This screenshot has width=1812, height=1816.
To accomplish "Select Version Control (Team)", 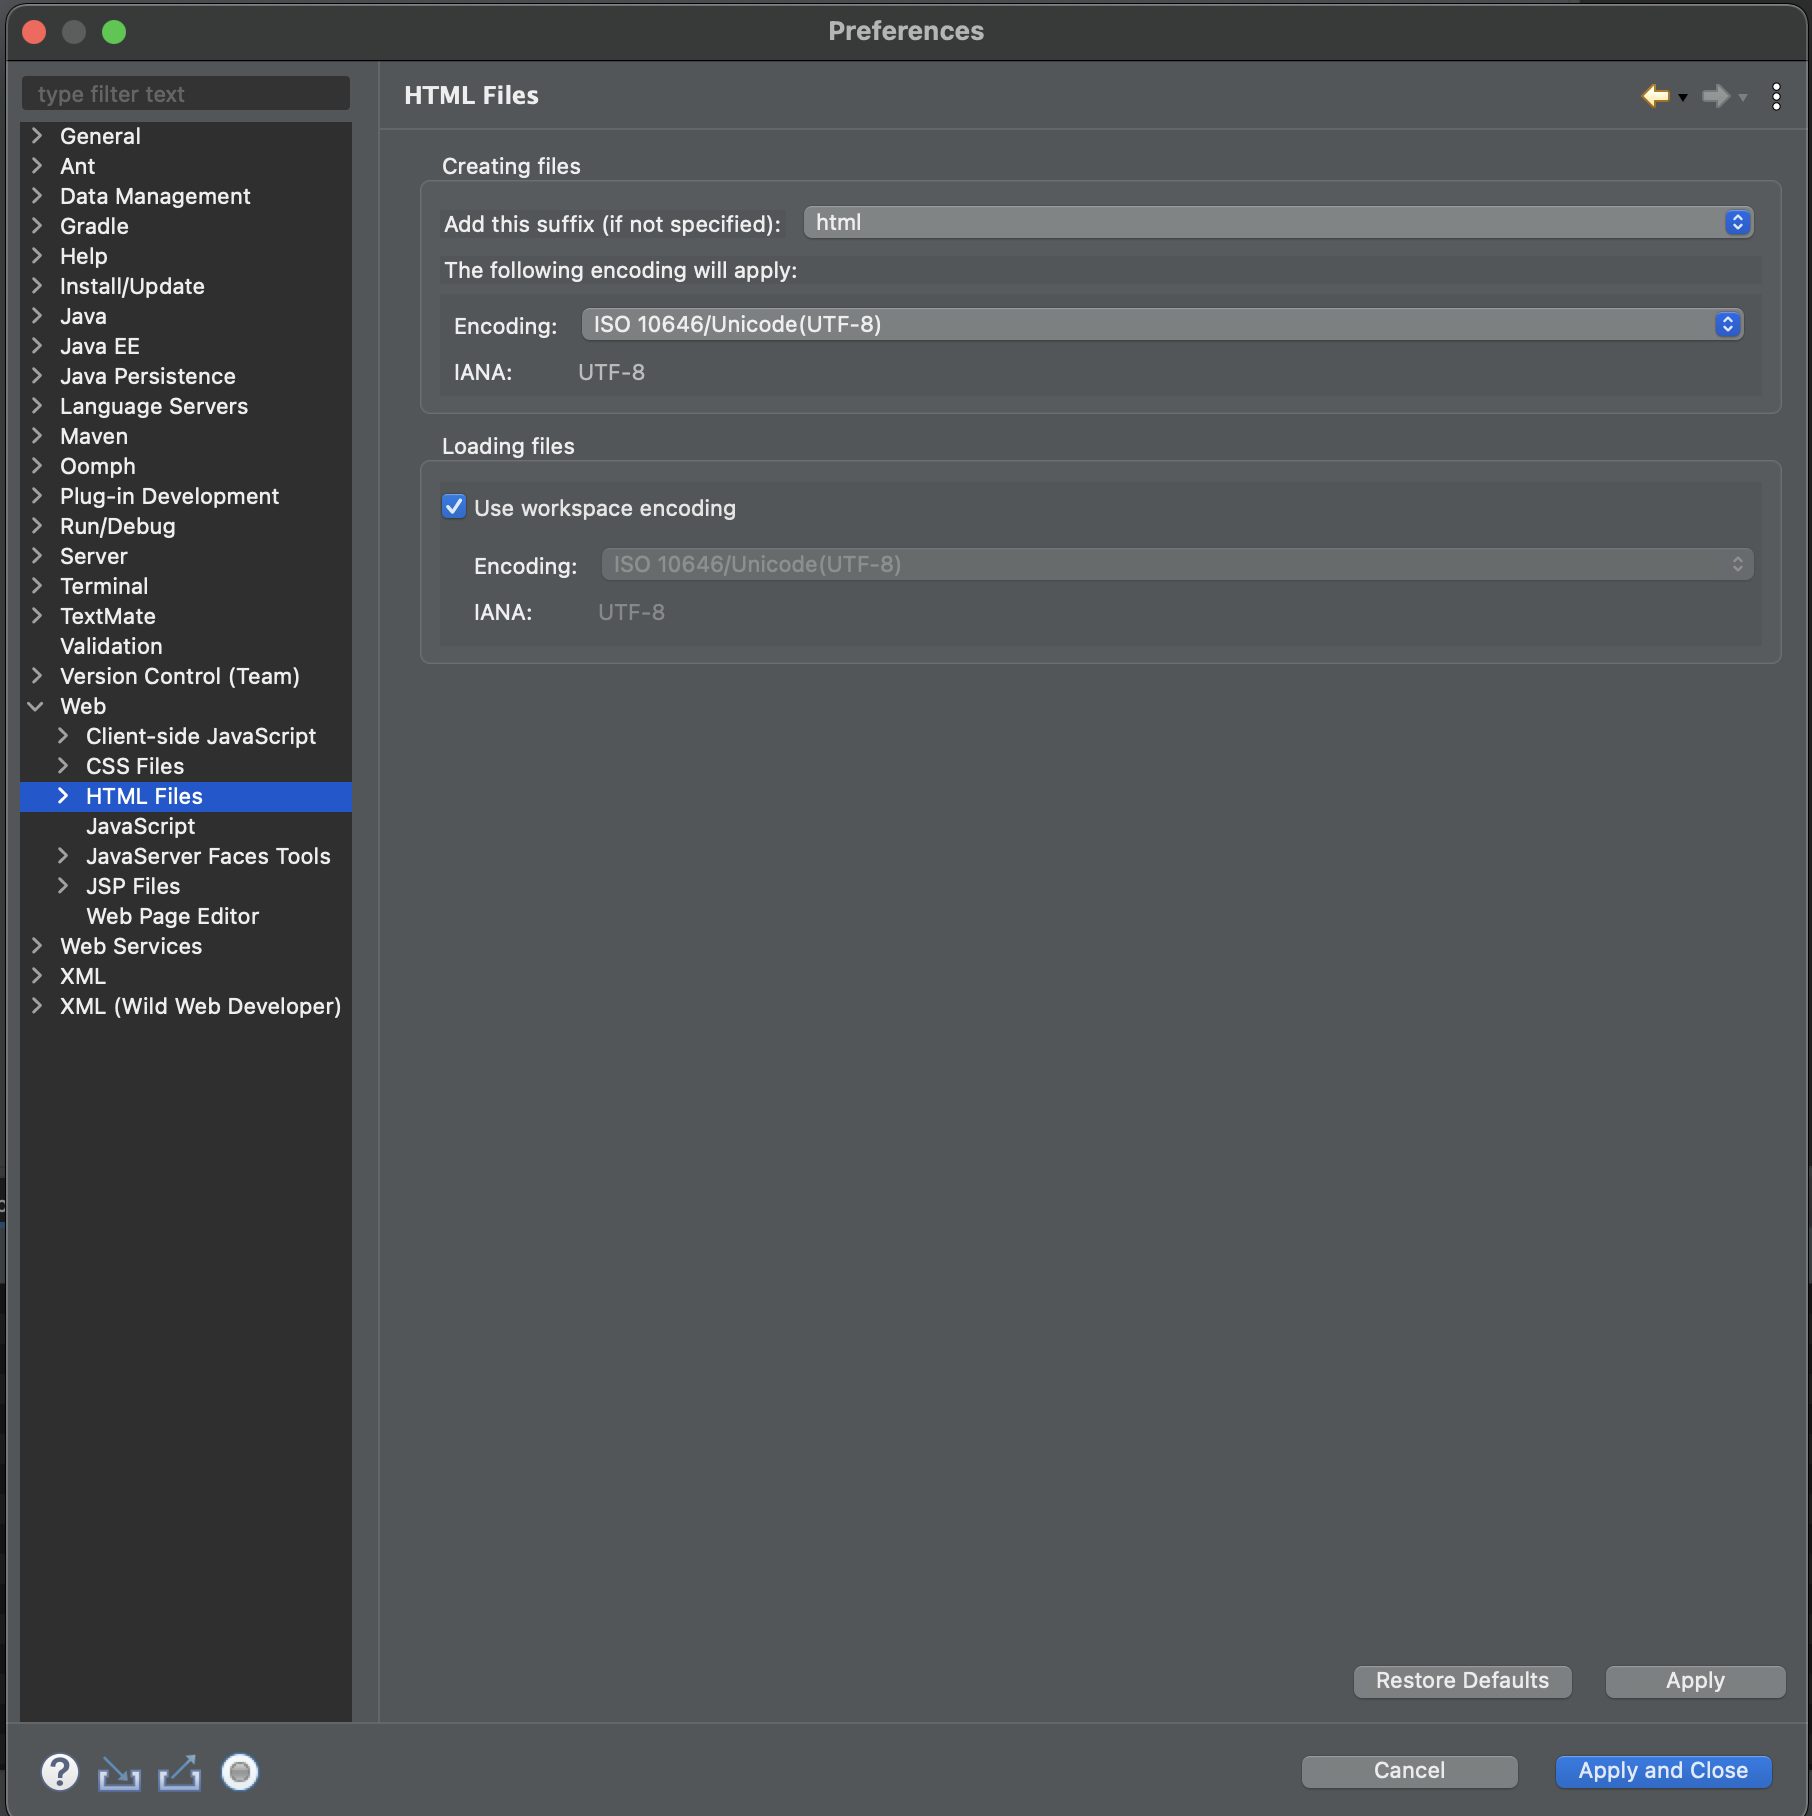I will click(x=180, y=676).
